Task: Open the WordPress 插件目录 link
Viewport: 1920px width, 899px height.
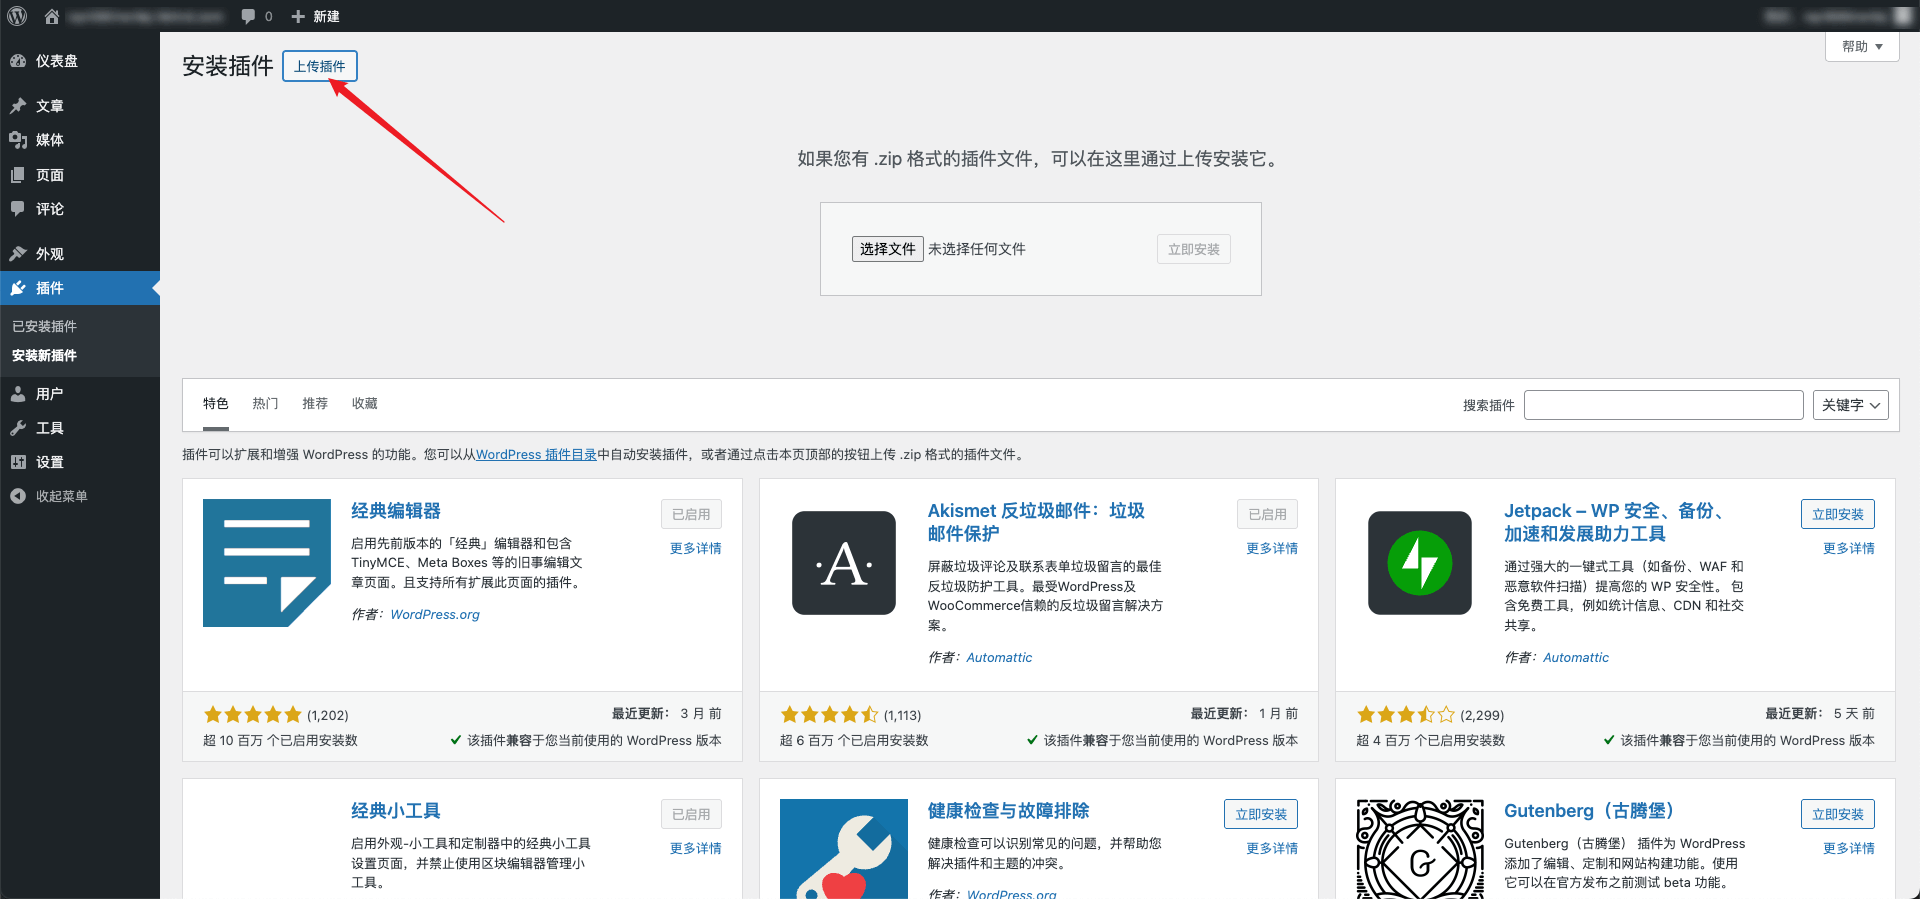Action: (x=536, y=455)
